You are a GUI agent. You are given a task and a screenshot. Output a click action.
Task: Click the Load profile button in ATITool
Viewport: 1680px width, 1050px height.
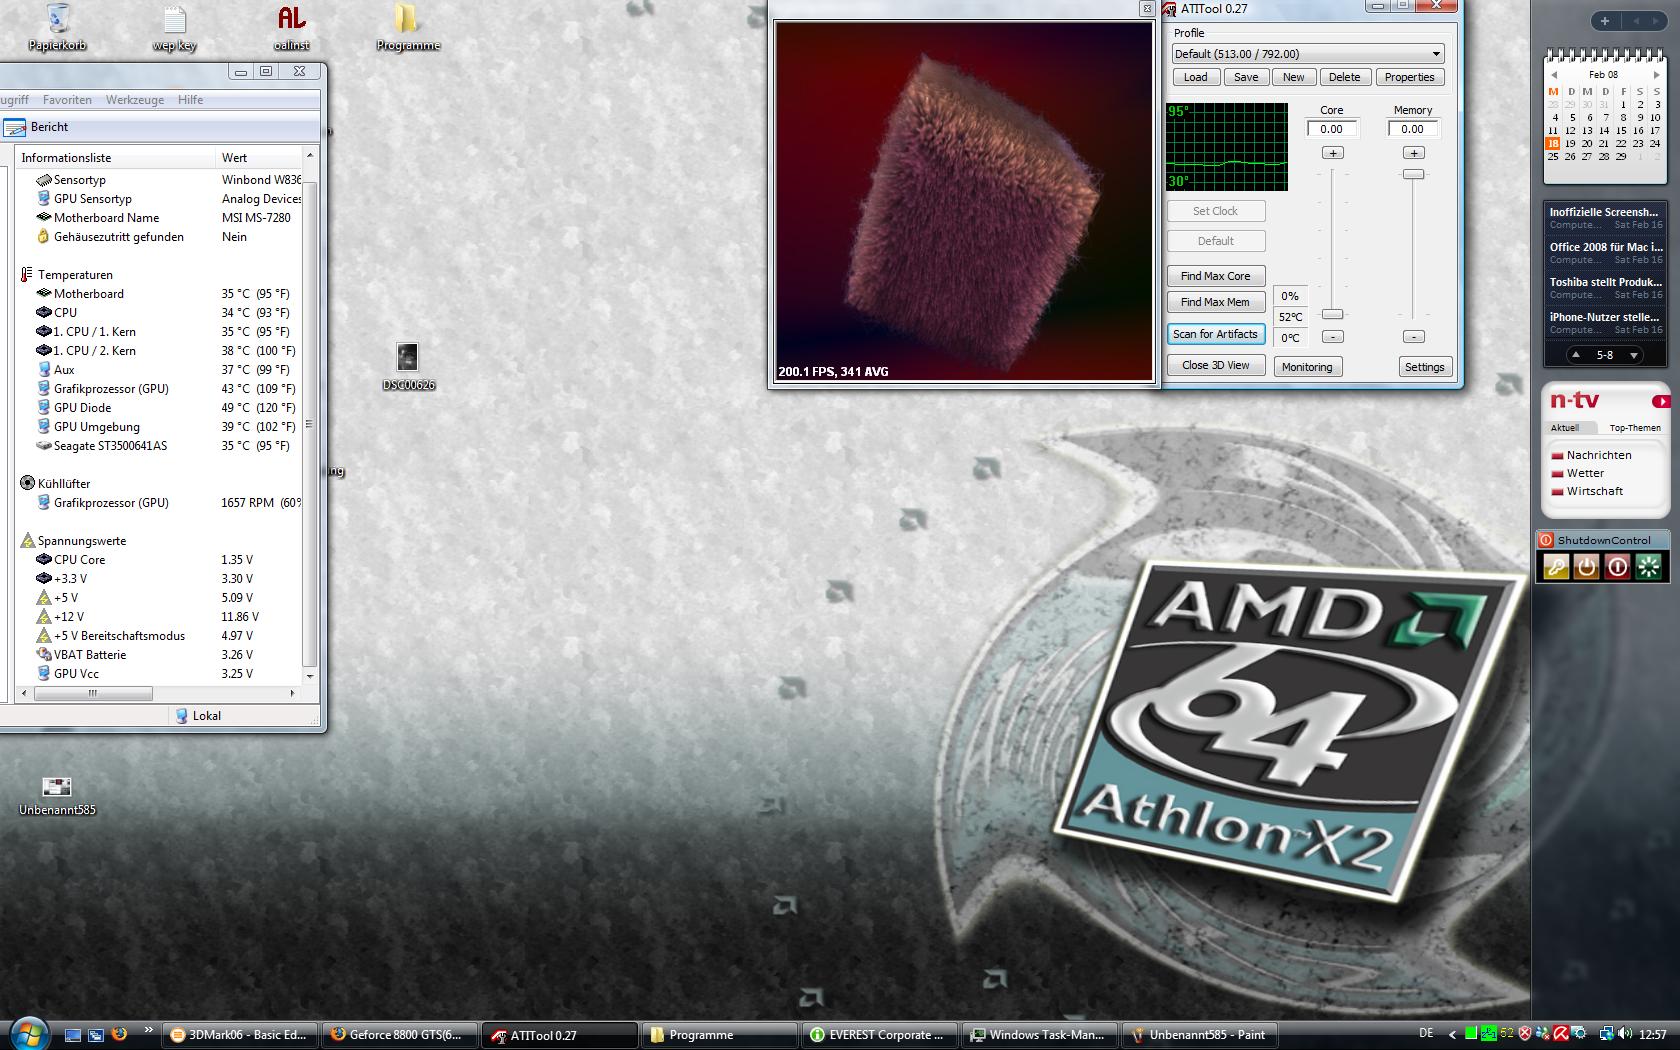1195,77
